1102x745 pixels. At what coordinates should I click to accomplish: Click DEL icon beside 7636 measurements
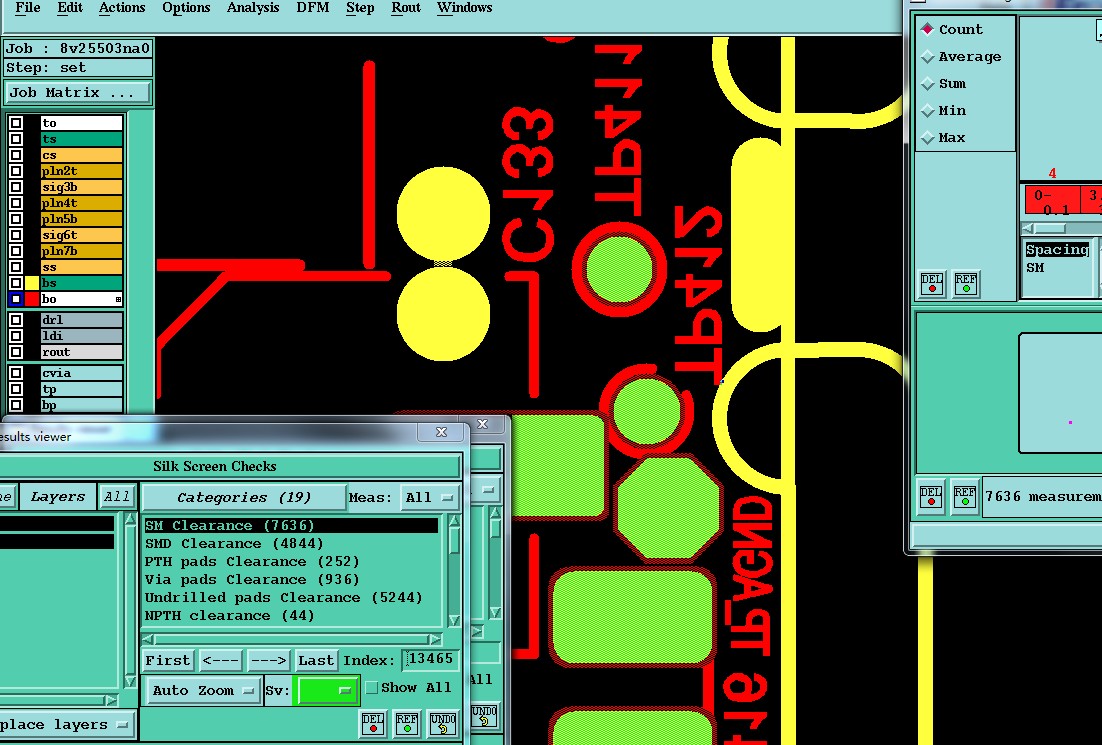pyautogui.click(x=932, y=497)
